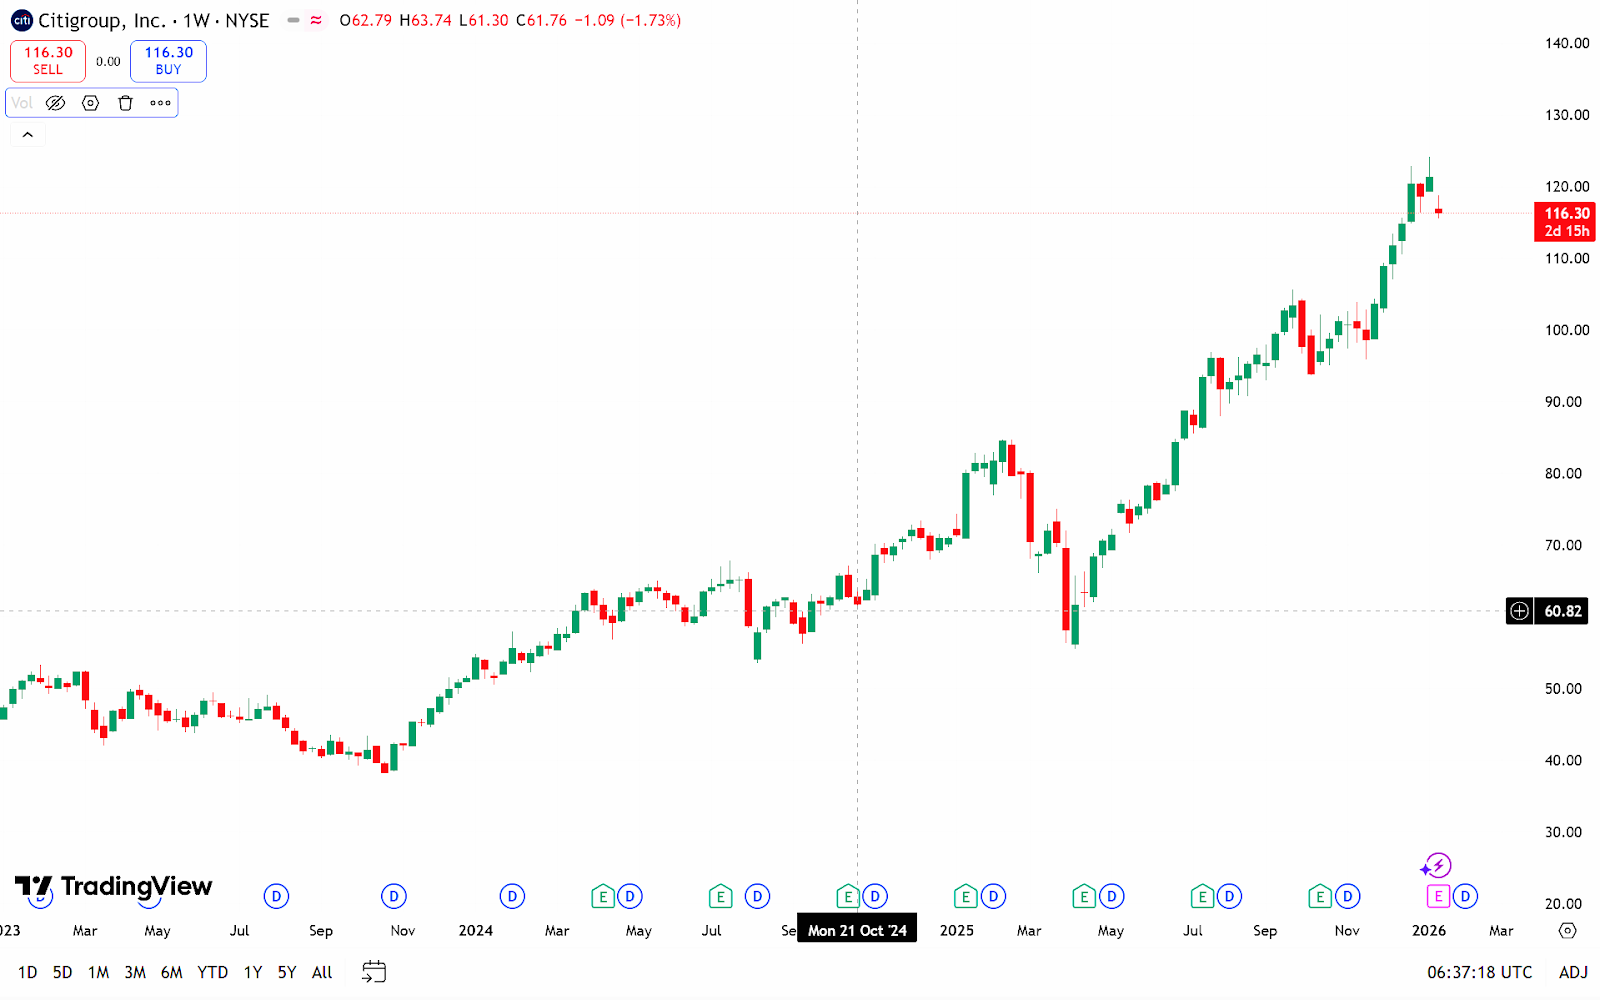
Task: Collapse the indicator legend chevron
Action: pos(28,135)
